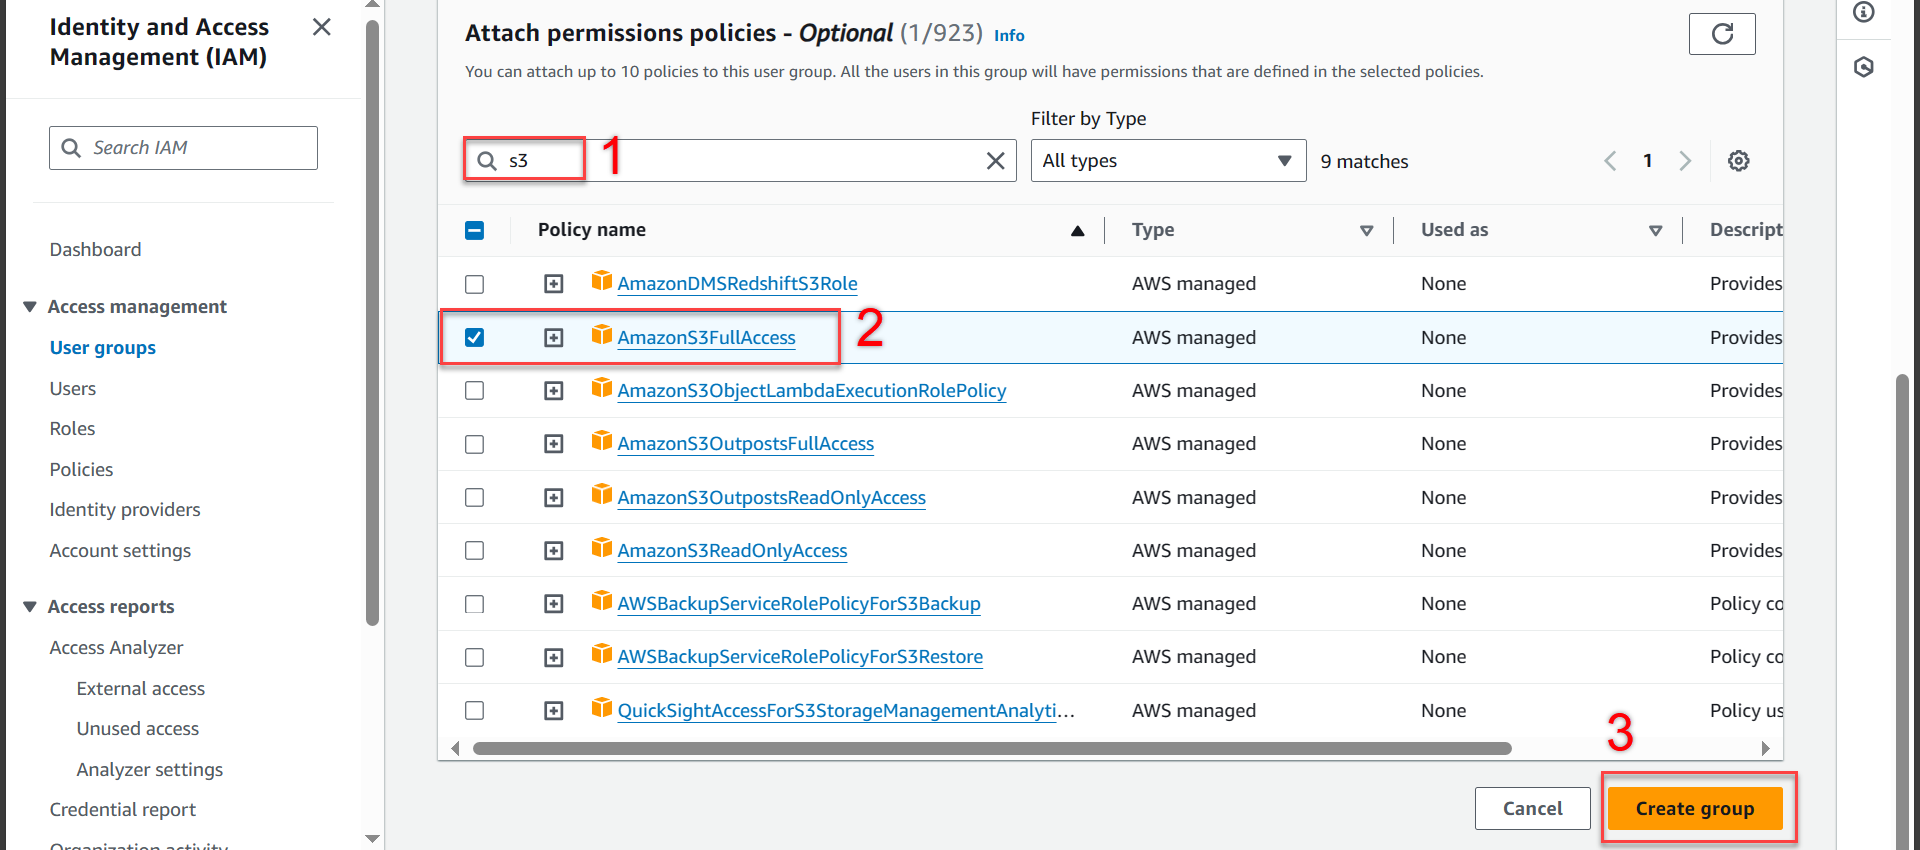Open table preferences gear icon

1738,161
